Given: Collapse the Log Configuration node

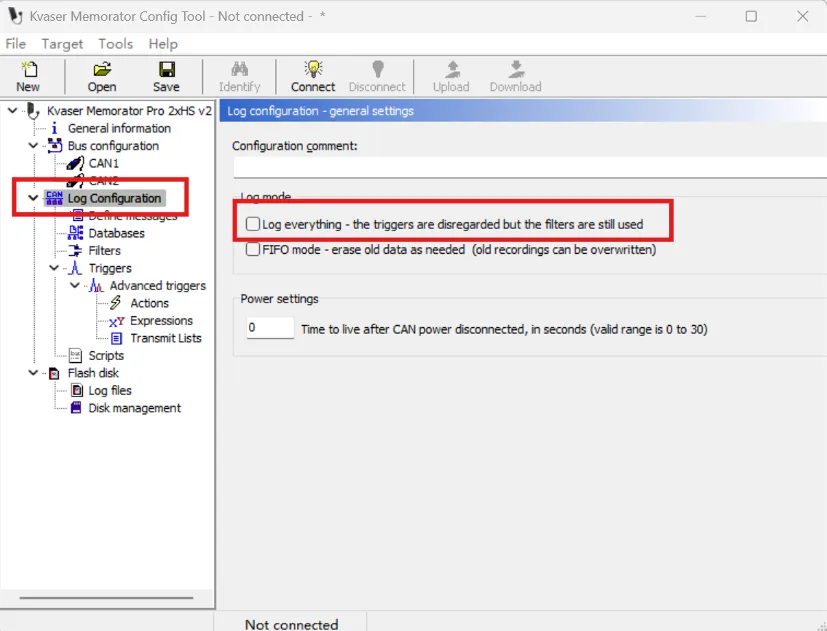Looking at the screenshot, I should click(x=33, y=198).
